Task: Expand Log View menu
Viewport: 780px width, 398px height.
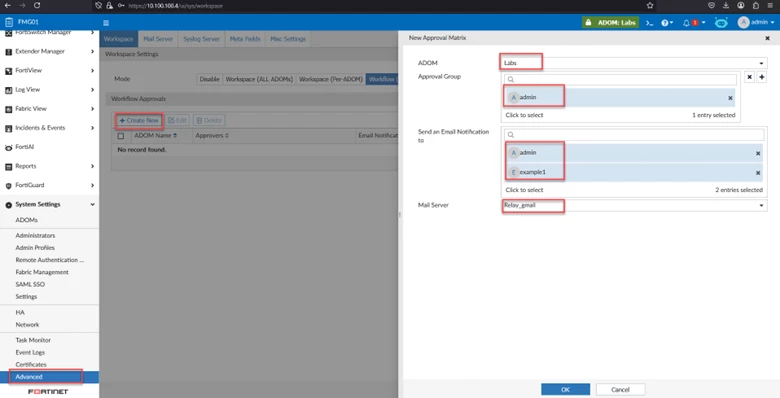Action: (49, 90)
